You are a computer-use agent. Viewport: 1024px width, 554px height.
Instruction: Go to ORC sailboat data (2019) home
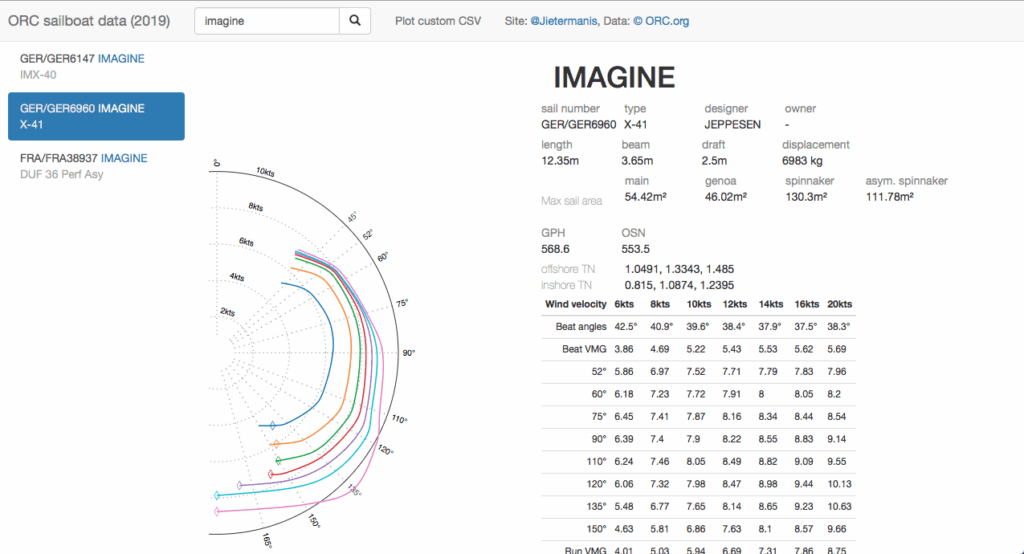89,20
